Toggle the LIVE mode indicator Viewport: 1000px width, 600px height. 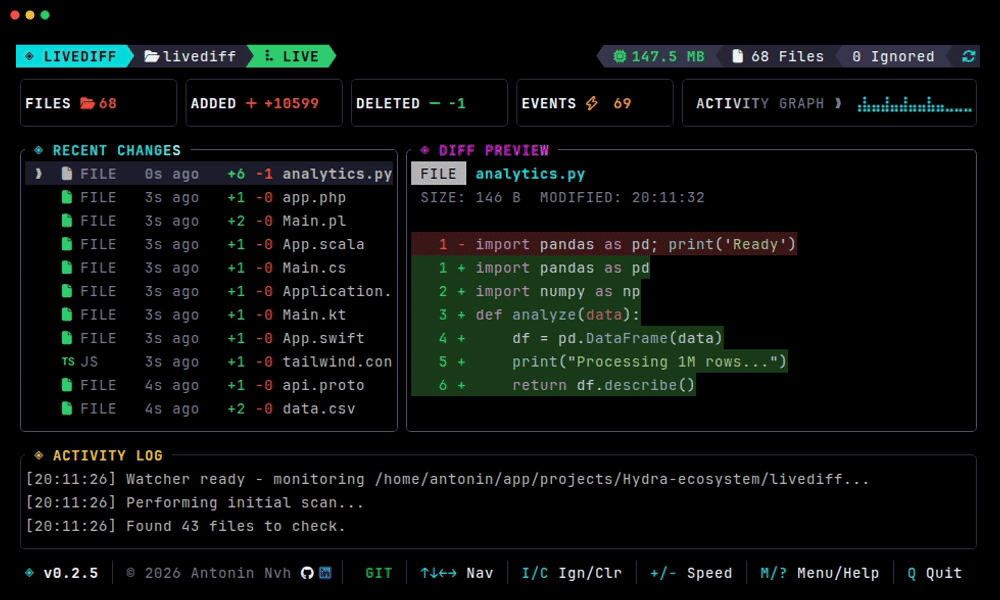click(x=292, y=56)
